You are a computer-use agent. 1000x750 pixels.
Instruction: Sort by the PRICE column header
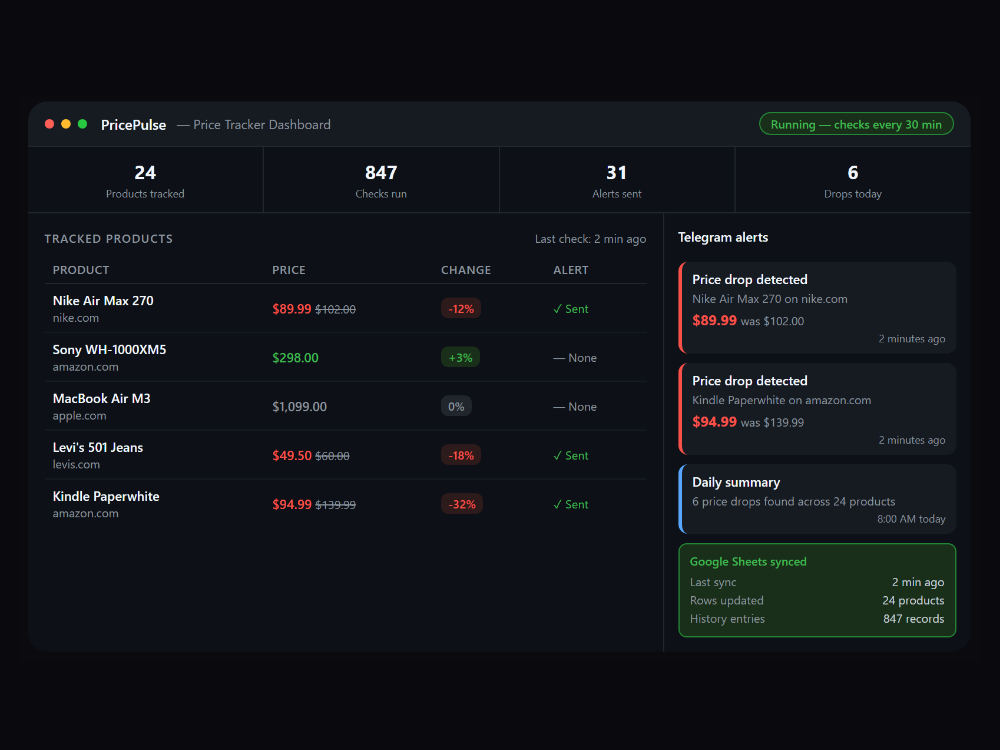coord(289,270)
